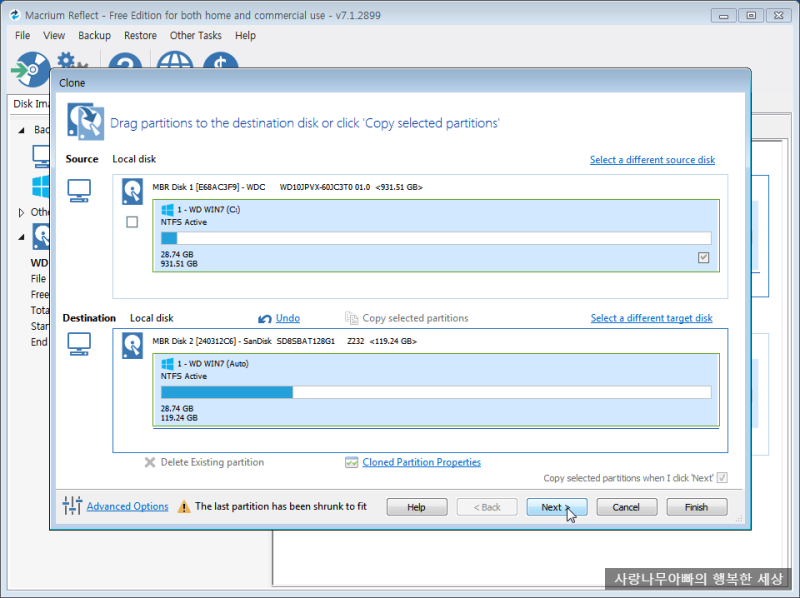800x598 pixels.
Task: Collapse the WD disk entry in sidebar
Action: [x=22, y=237]
